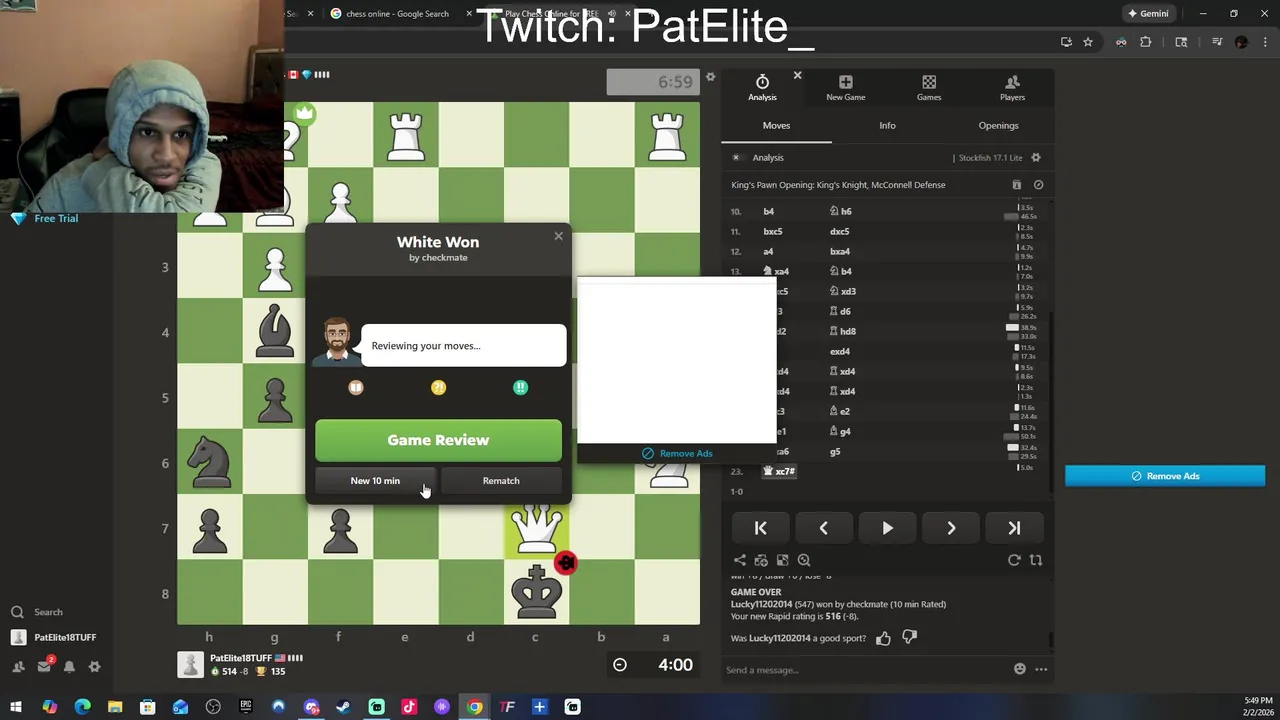Jump to first move of game
This screenshot has width=1280, height=720.
tap(760, 528)
